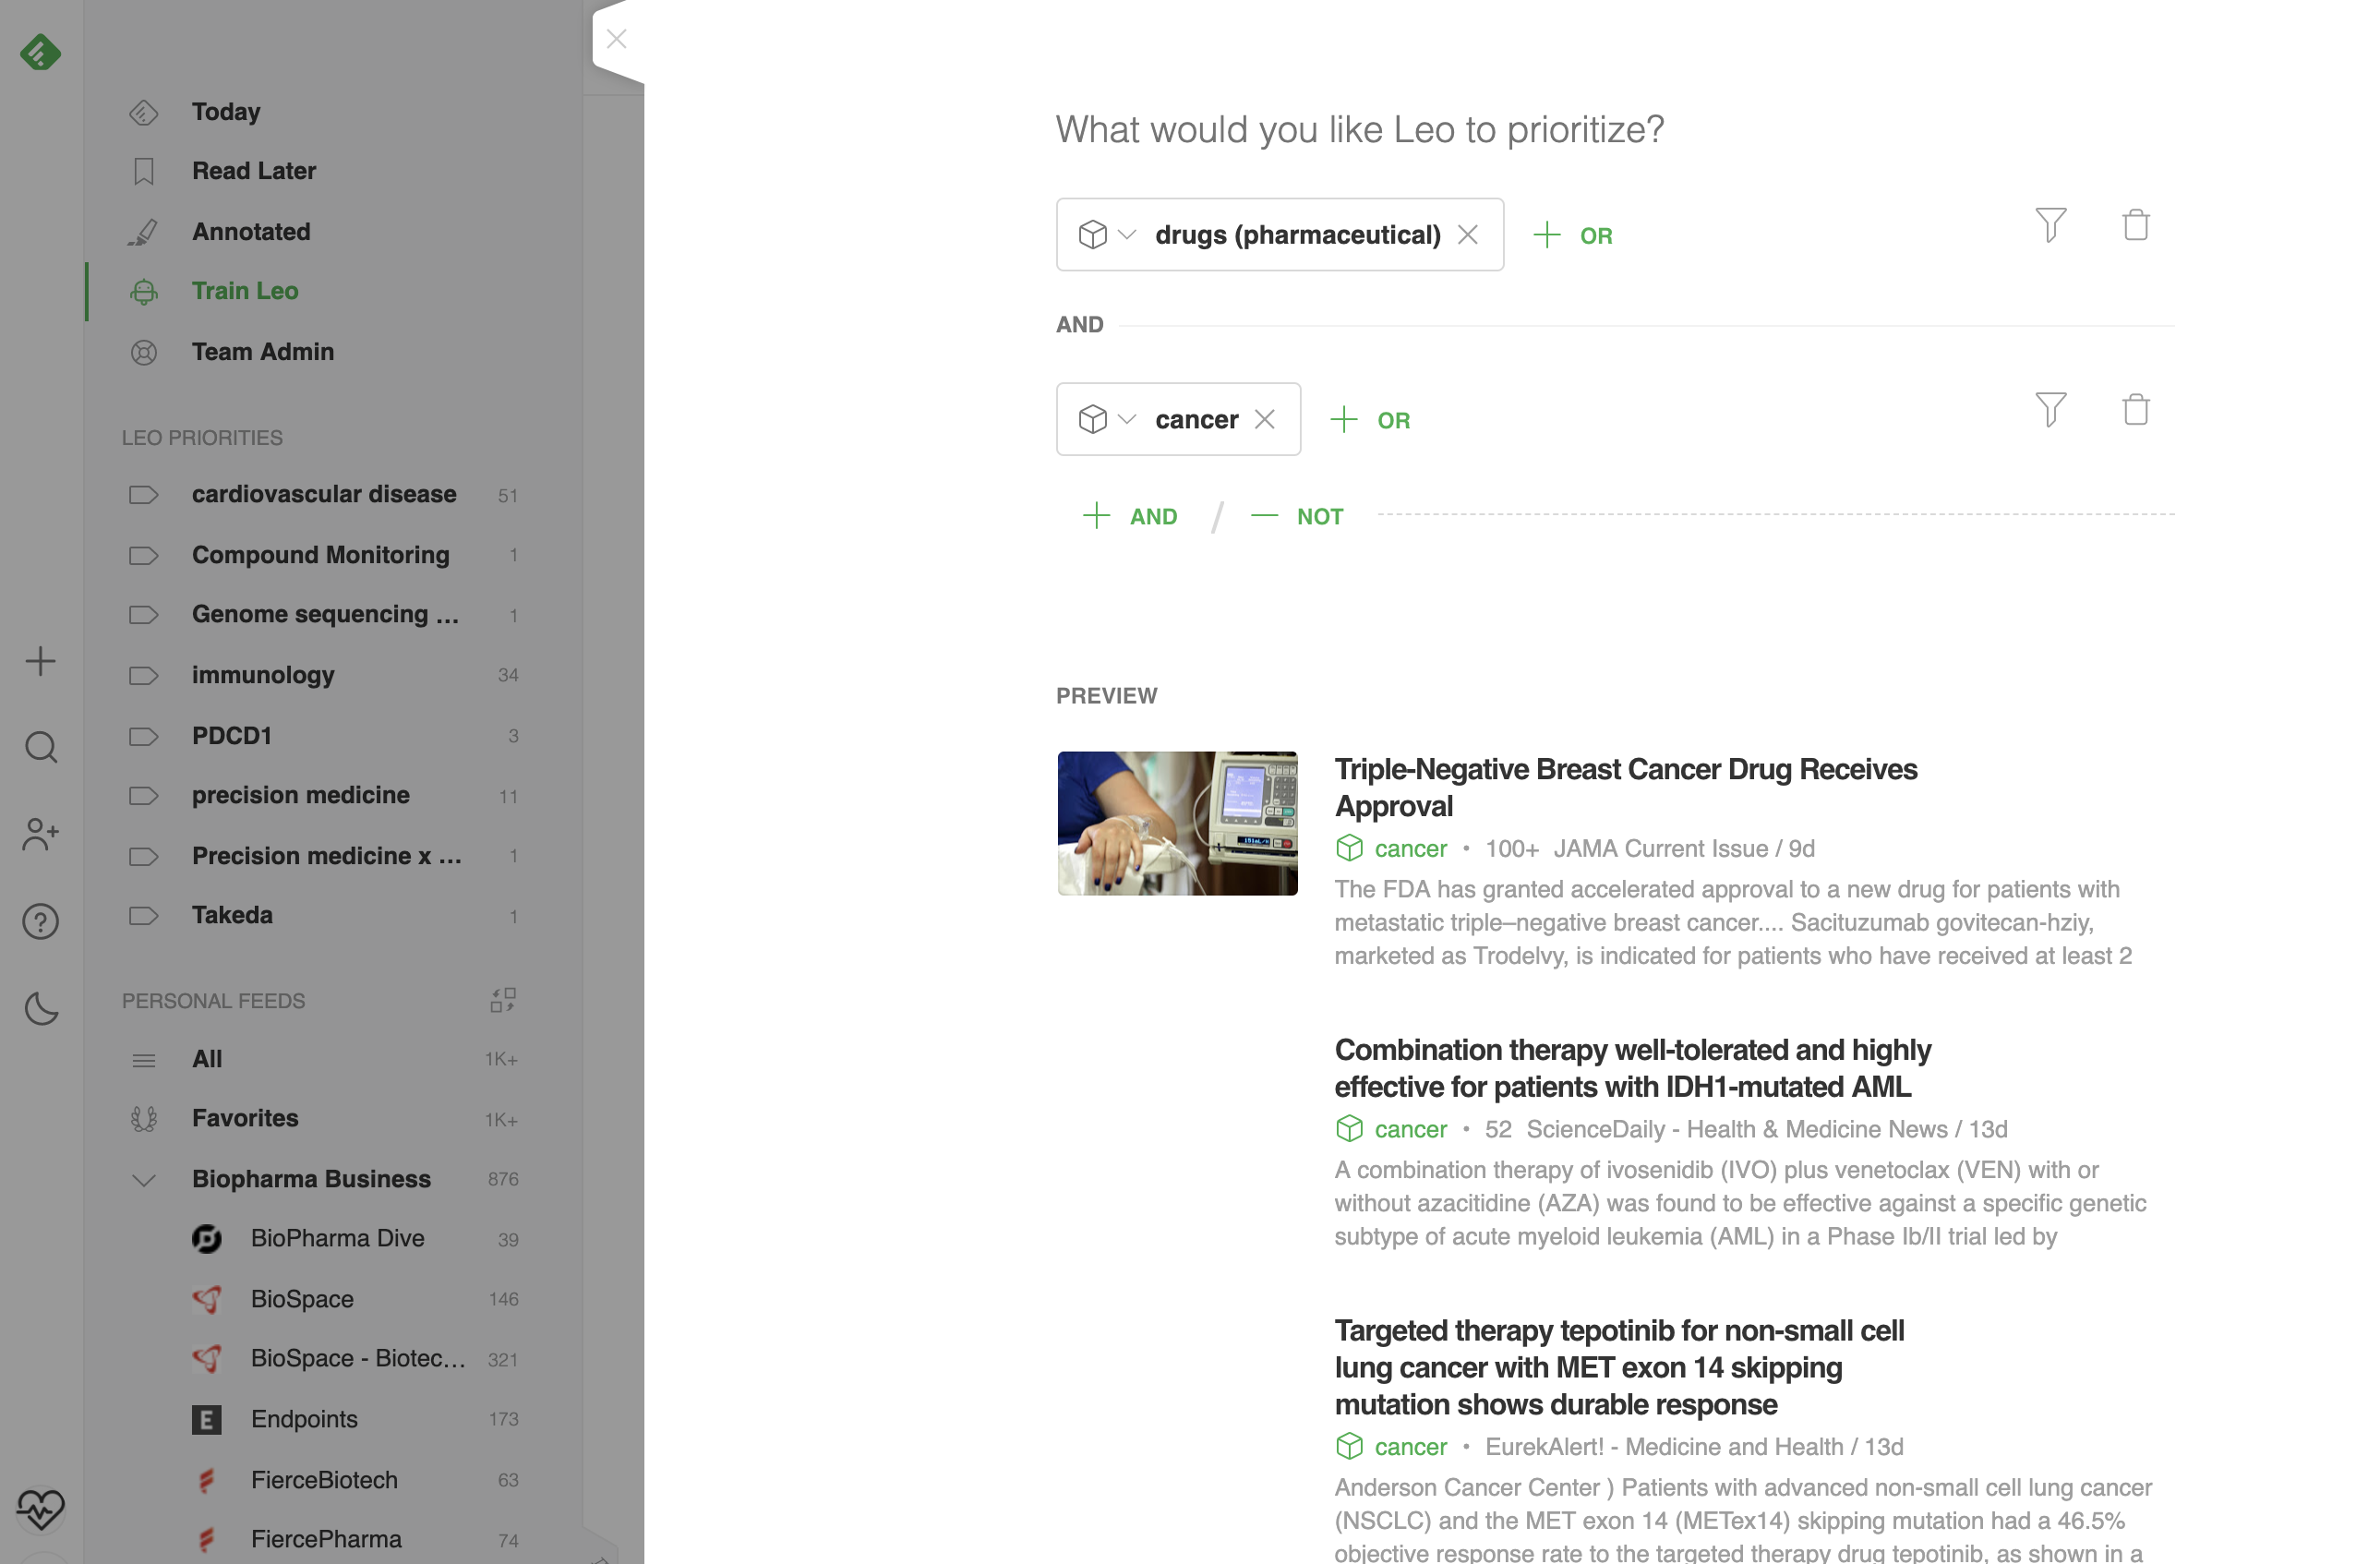Viewport: 2380px width, 1564px height.
Task: Delete the cancer rule with trash icon
Action: 2135,409
